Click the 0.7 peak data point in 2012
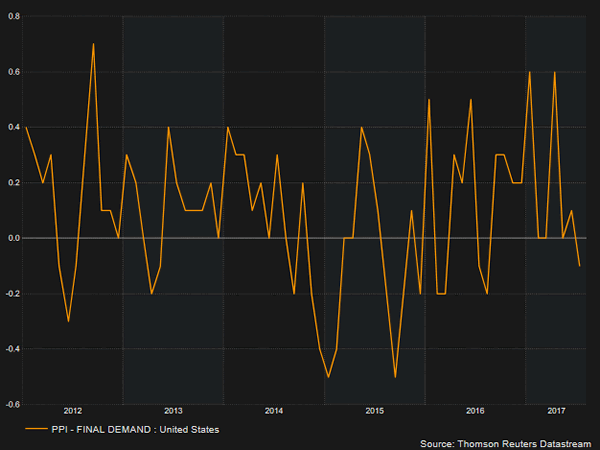Viewport: 600px width, 450px height. [93, 44]
